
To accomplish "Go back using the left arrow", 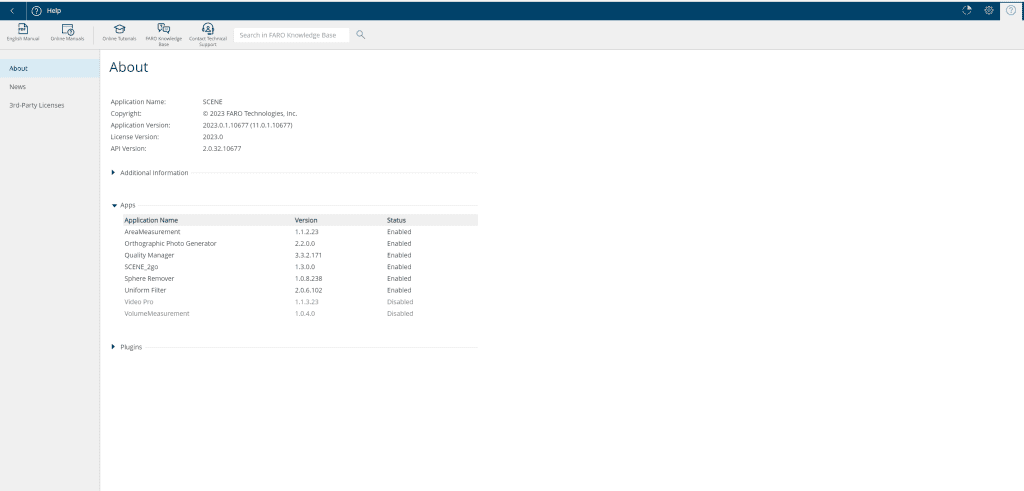I will pyautogui.click(x=11, y=10).
